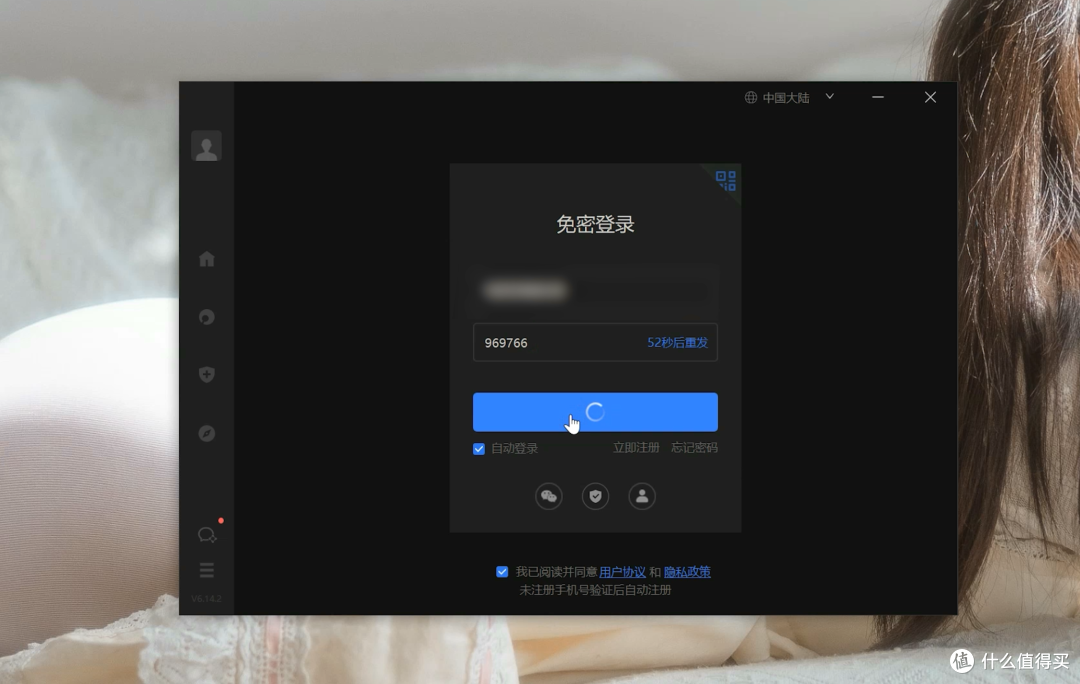The height and width of the screenshot is (684, 1080).
Task: Expand the 中国大陆 region dropdown
Action: 829,97
